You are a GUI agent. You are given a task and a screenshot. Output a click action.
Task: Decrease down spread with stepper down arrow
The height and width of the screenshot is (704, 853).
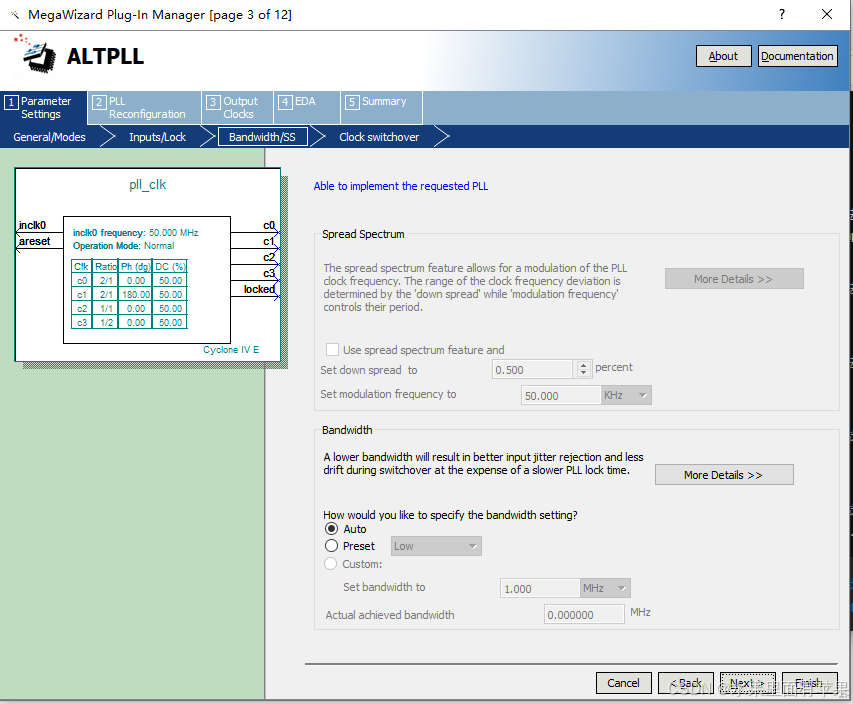tap(583, 374)
